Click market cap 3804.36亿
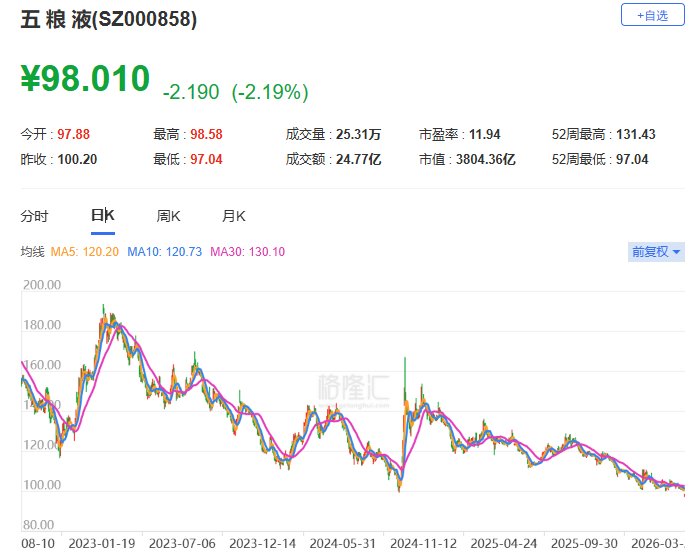The image size is (696, 555). (x=486, y=159)
